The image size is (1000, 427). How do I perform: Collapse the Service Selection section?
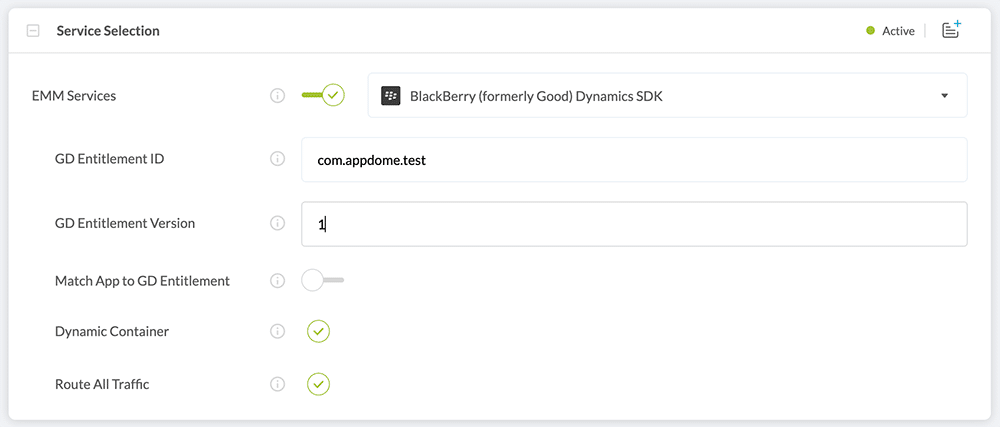coord(33,31)
